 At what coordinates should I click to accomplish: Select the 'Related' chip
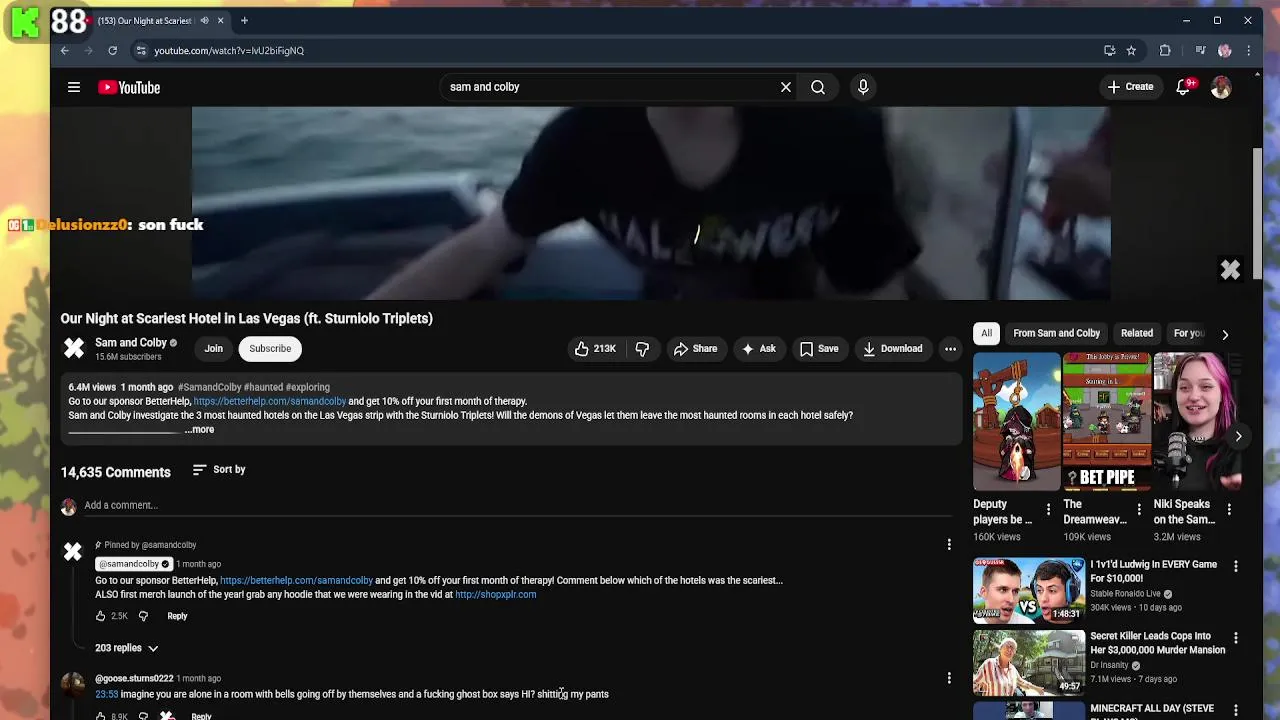[x=1136, y=333]
